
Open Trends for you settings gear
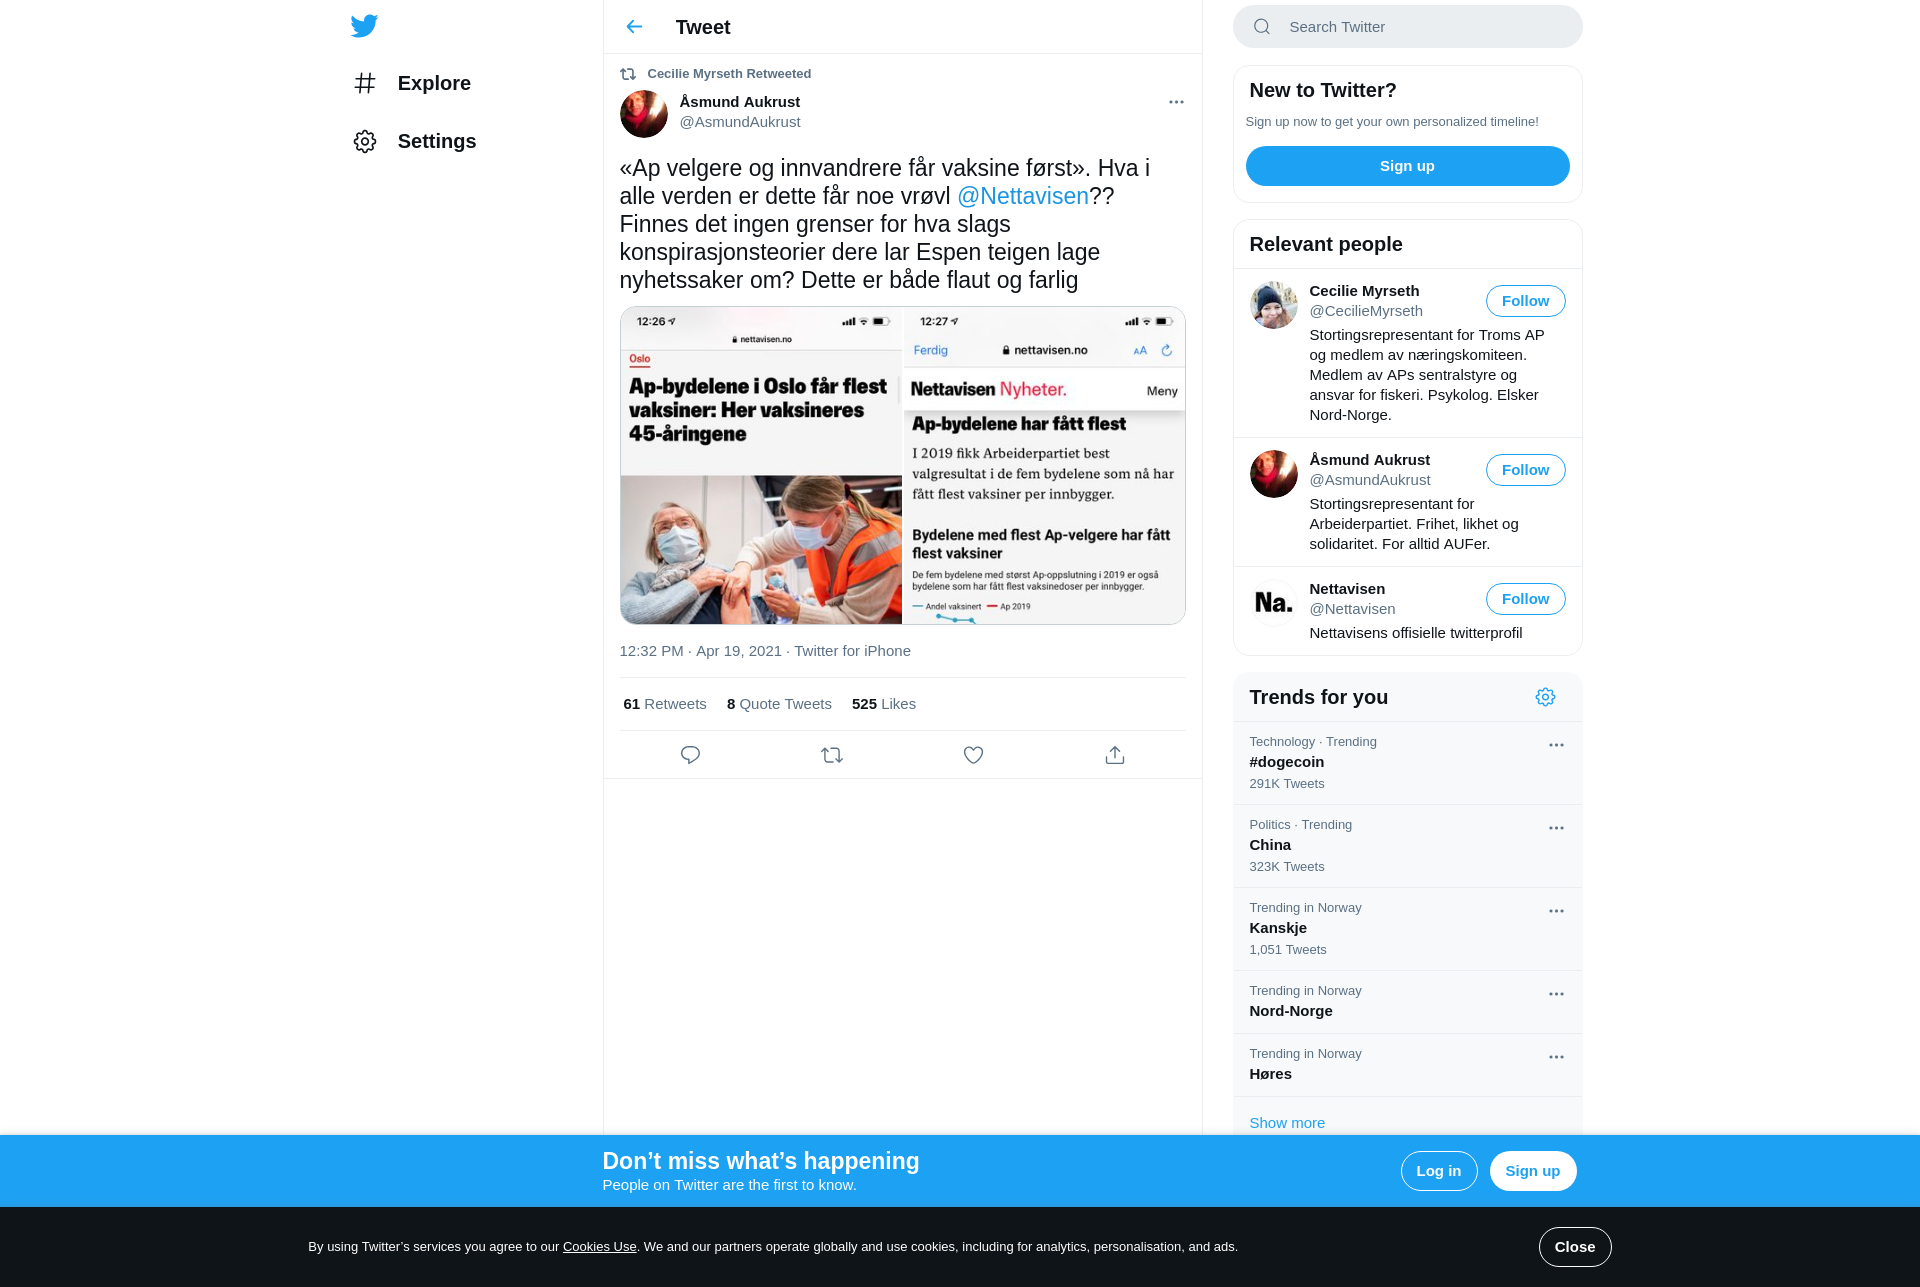pos(1545,697)
